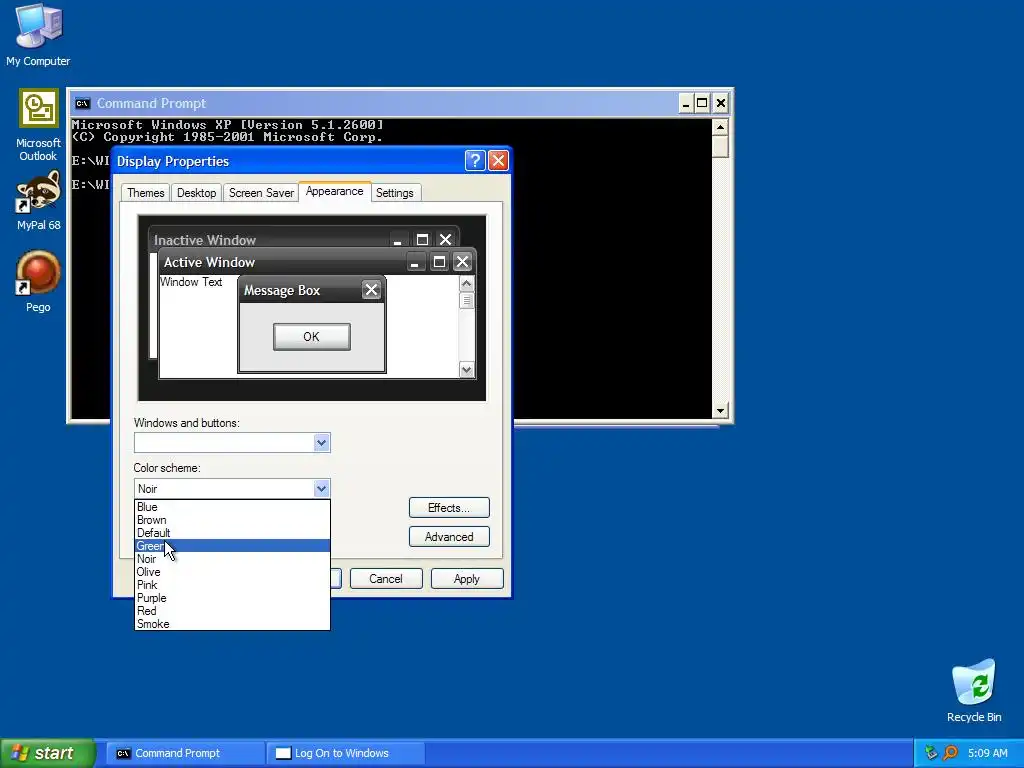
Task: Click the Active Window preview close icon
Action: pos(462,262)
